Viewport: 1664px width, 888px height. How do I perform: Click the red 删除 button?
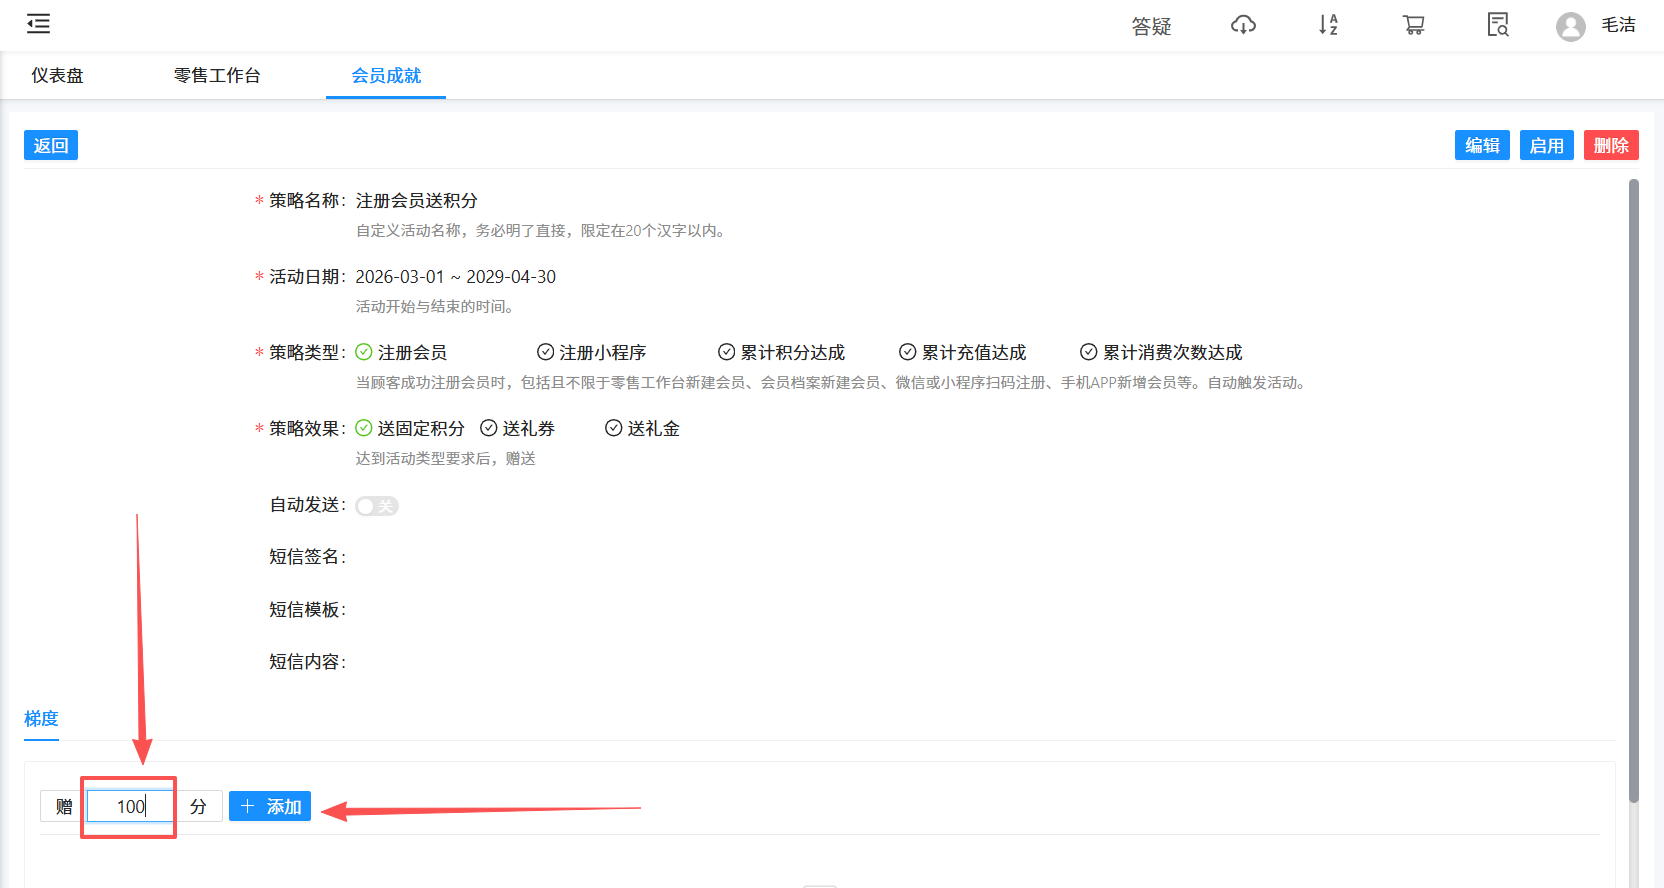pyautogui.click(x=1611, y=146)
